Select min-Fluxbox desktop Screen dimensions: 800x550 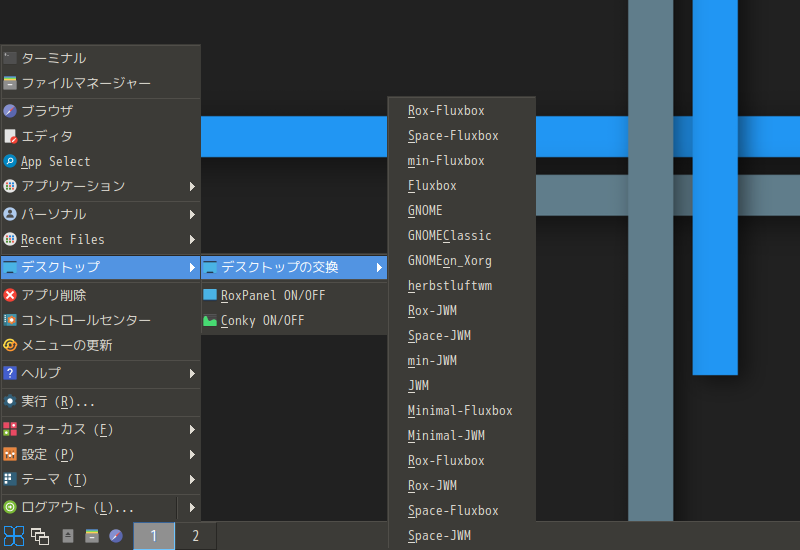tap(462, 161)
